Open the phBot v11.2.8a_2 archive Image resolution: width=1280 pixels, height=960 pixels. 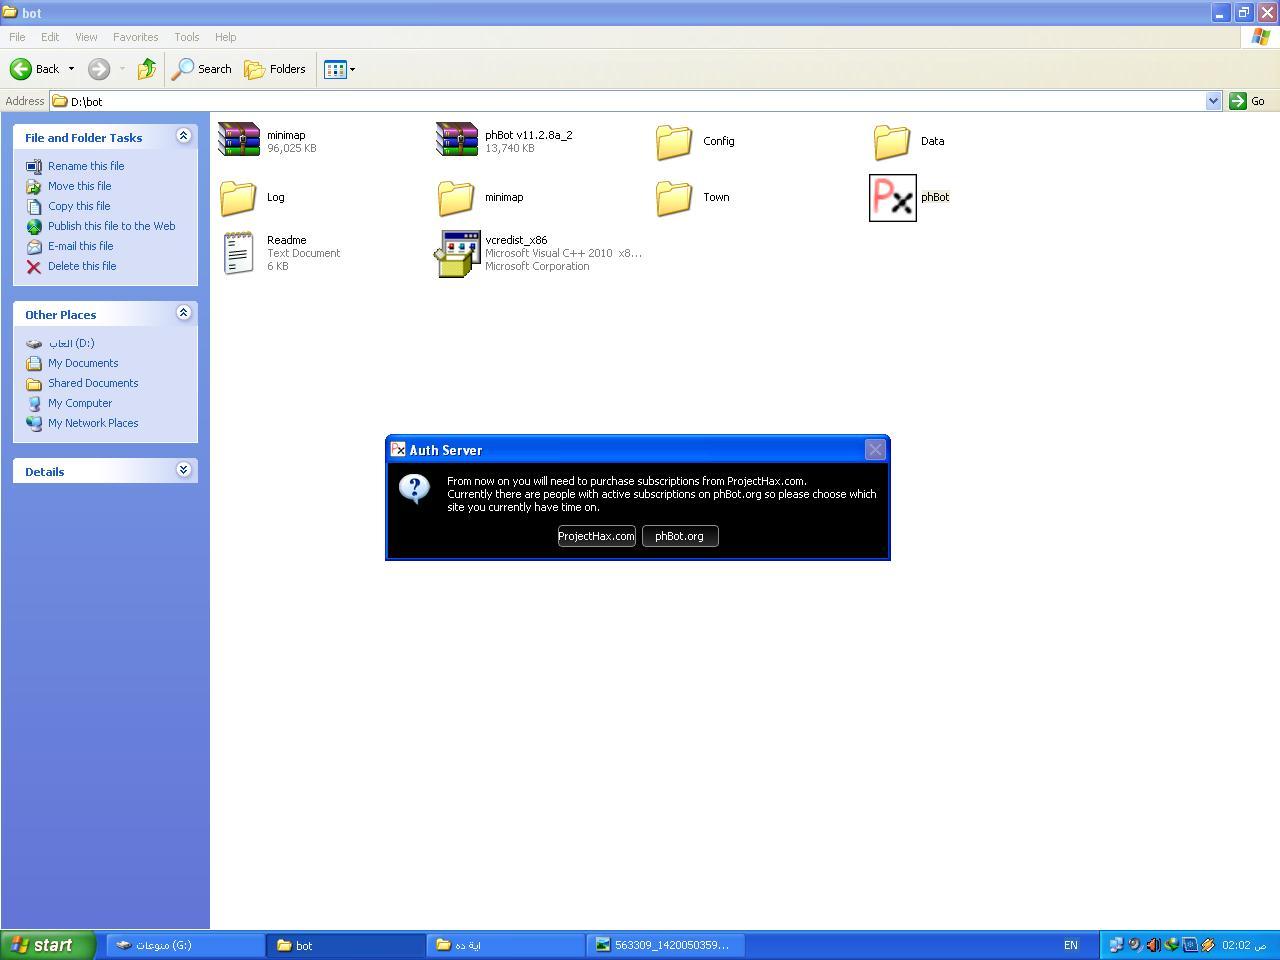(457, 140)
